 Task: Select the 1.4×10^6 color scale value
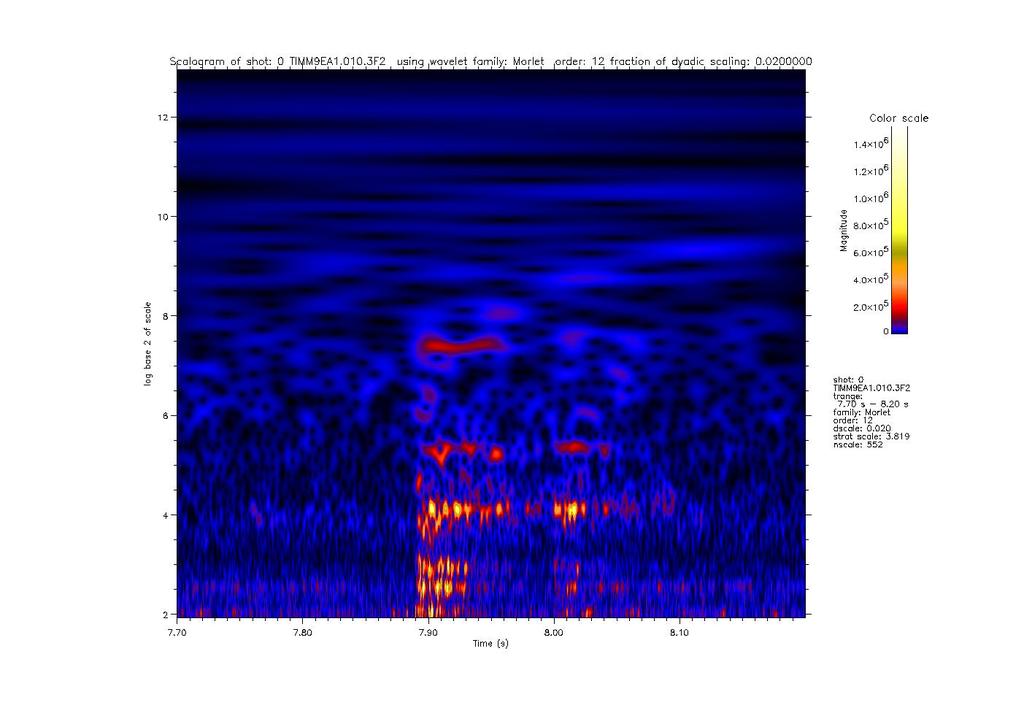(871, 143)
